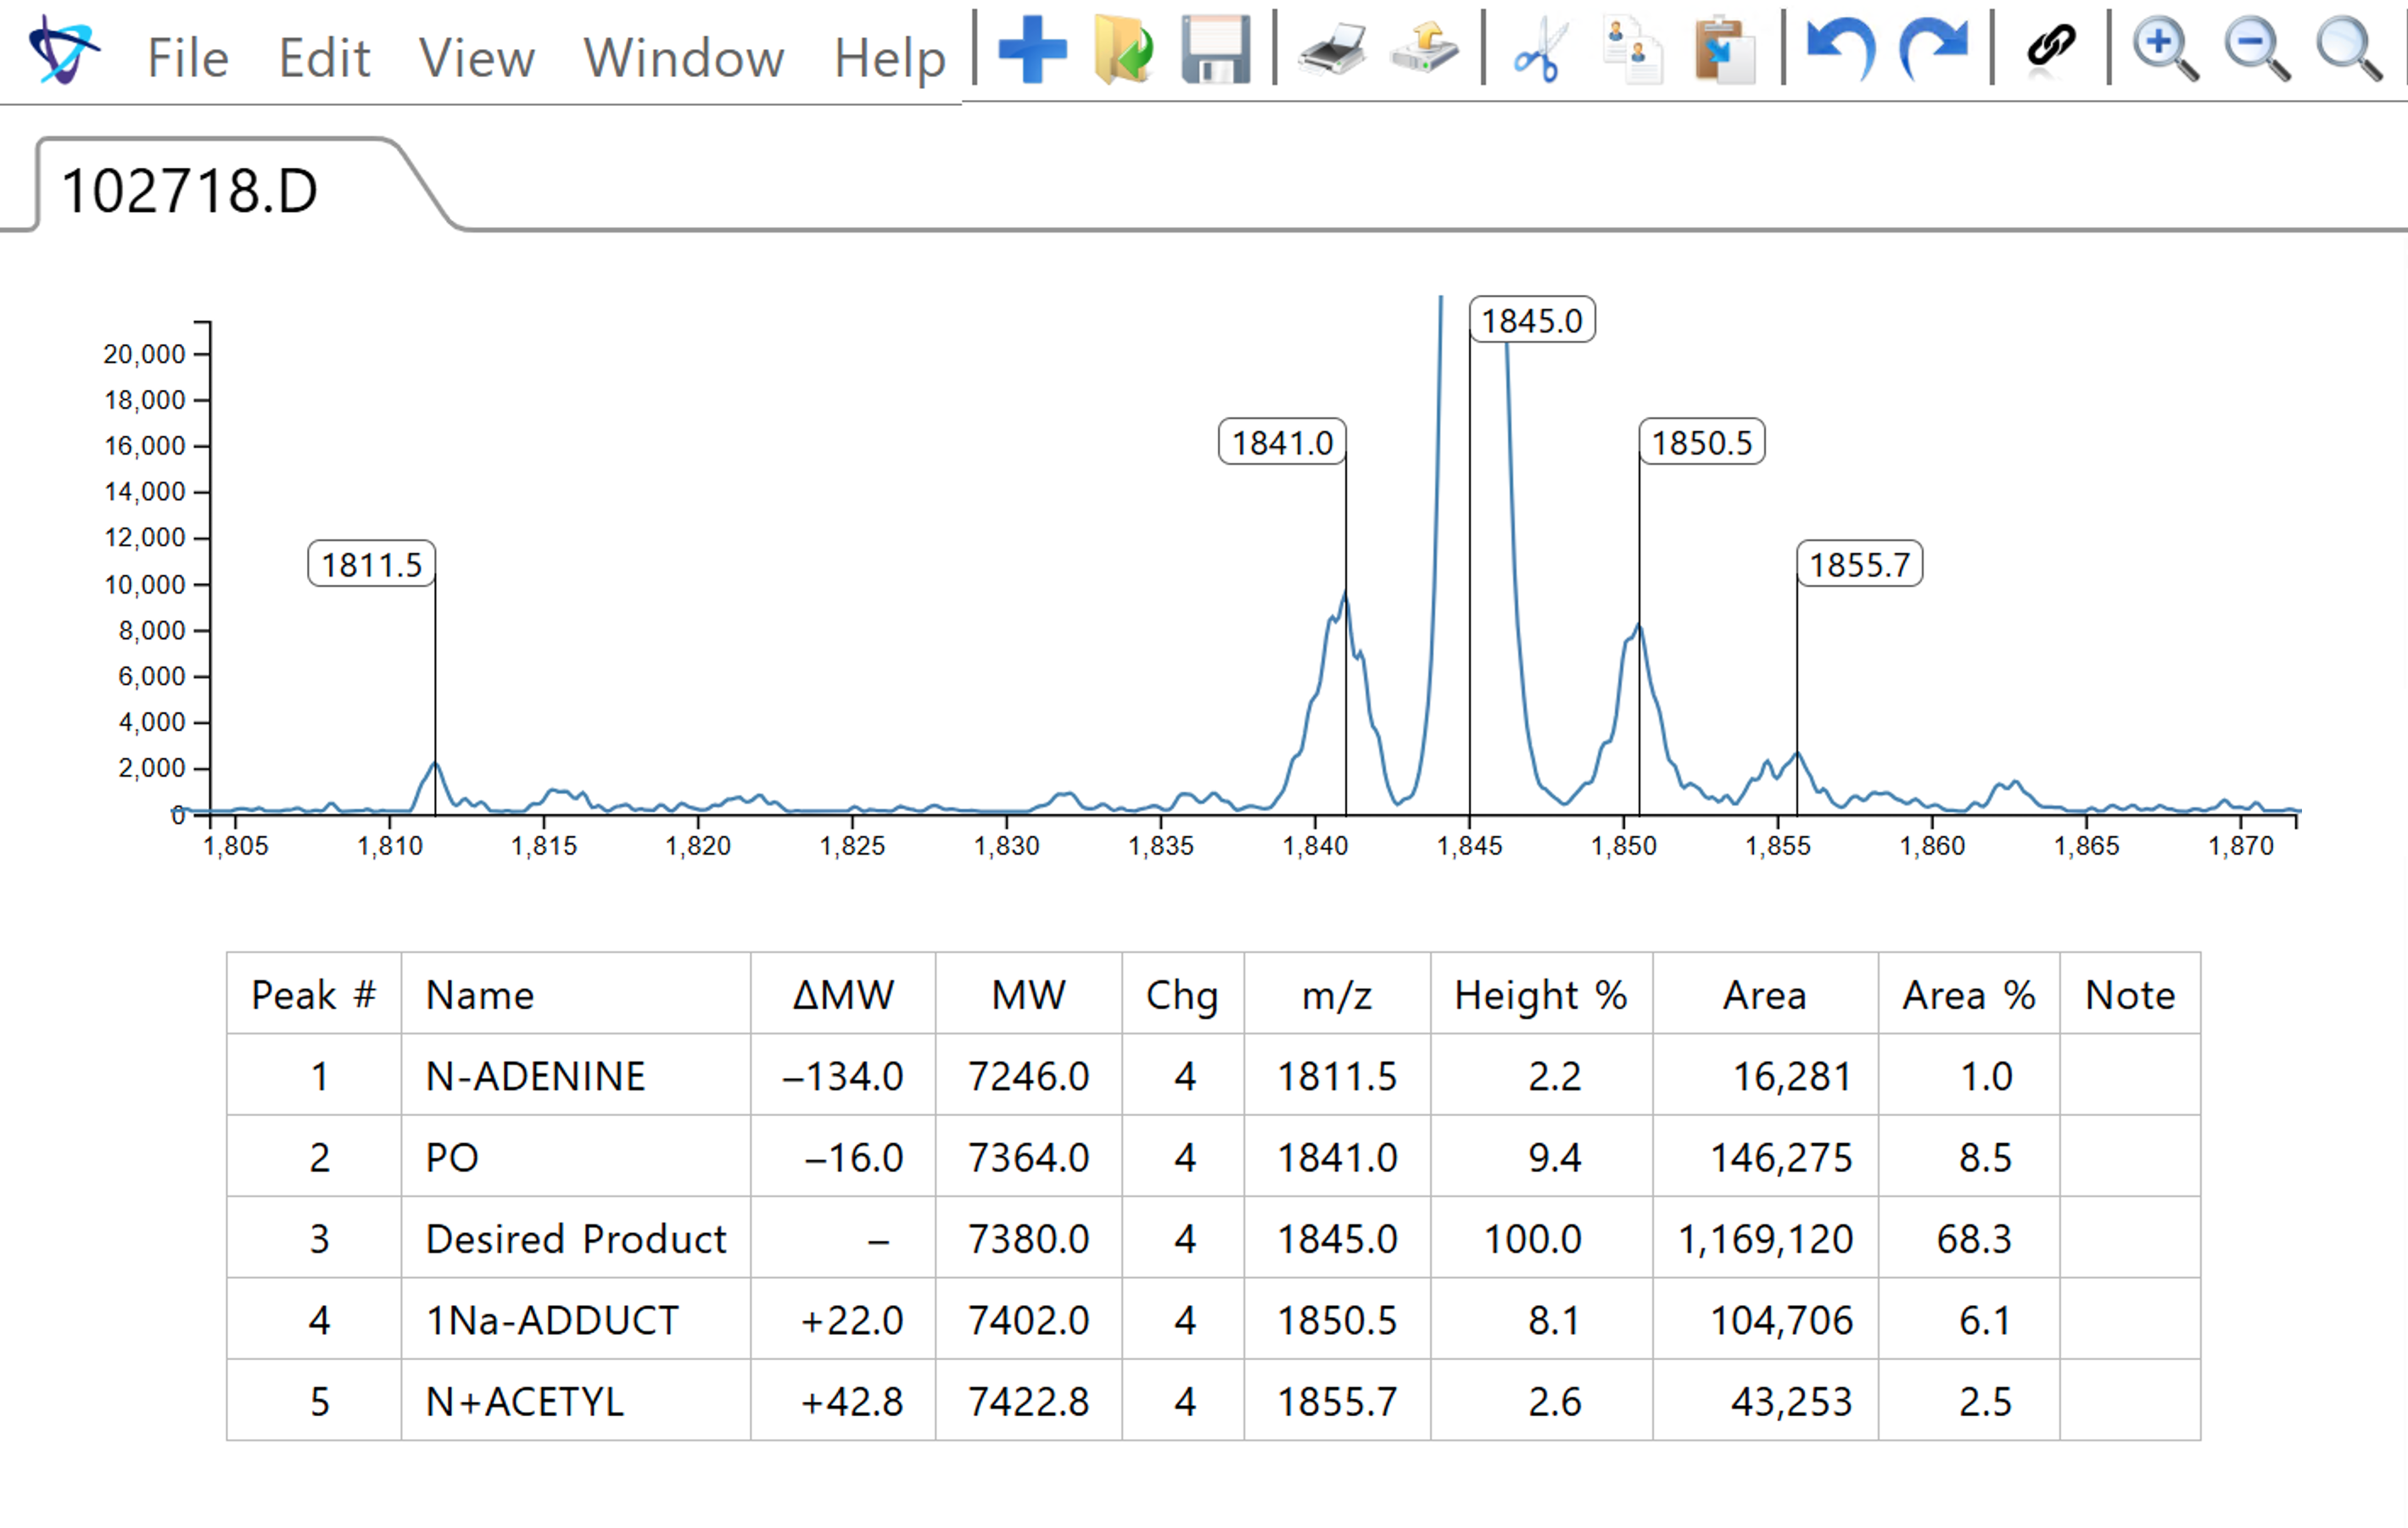Open the View menu

click(x=476, y=58)
